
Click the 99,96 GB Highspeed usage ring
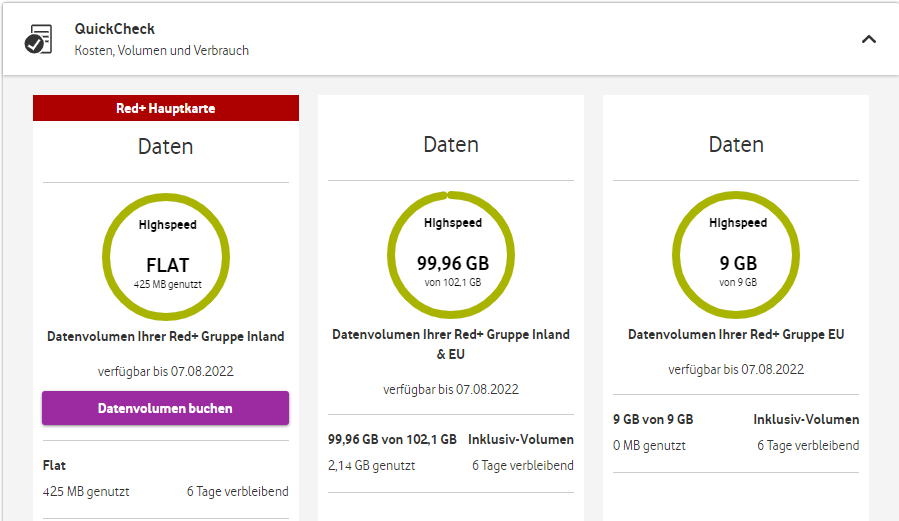(451, 251)
